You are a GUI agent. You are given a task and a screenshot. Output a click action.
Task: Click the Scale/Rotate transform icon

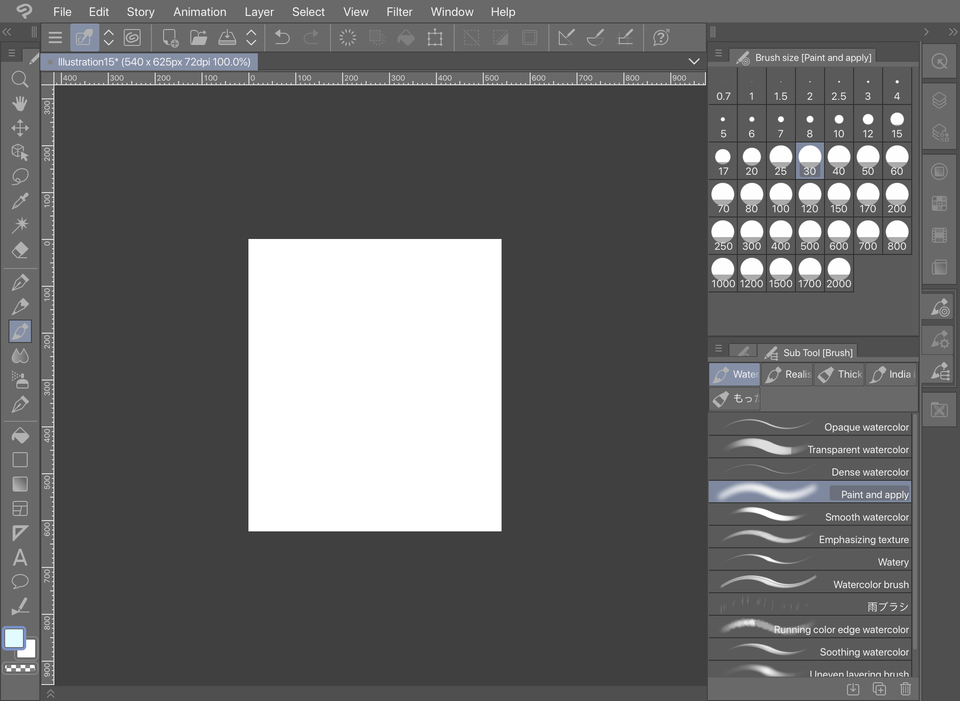pos(435,37)
